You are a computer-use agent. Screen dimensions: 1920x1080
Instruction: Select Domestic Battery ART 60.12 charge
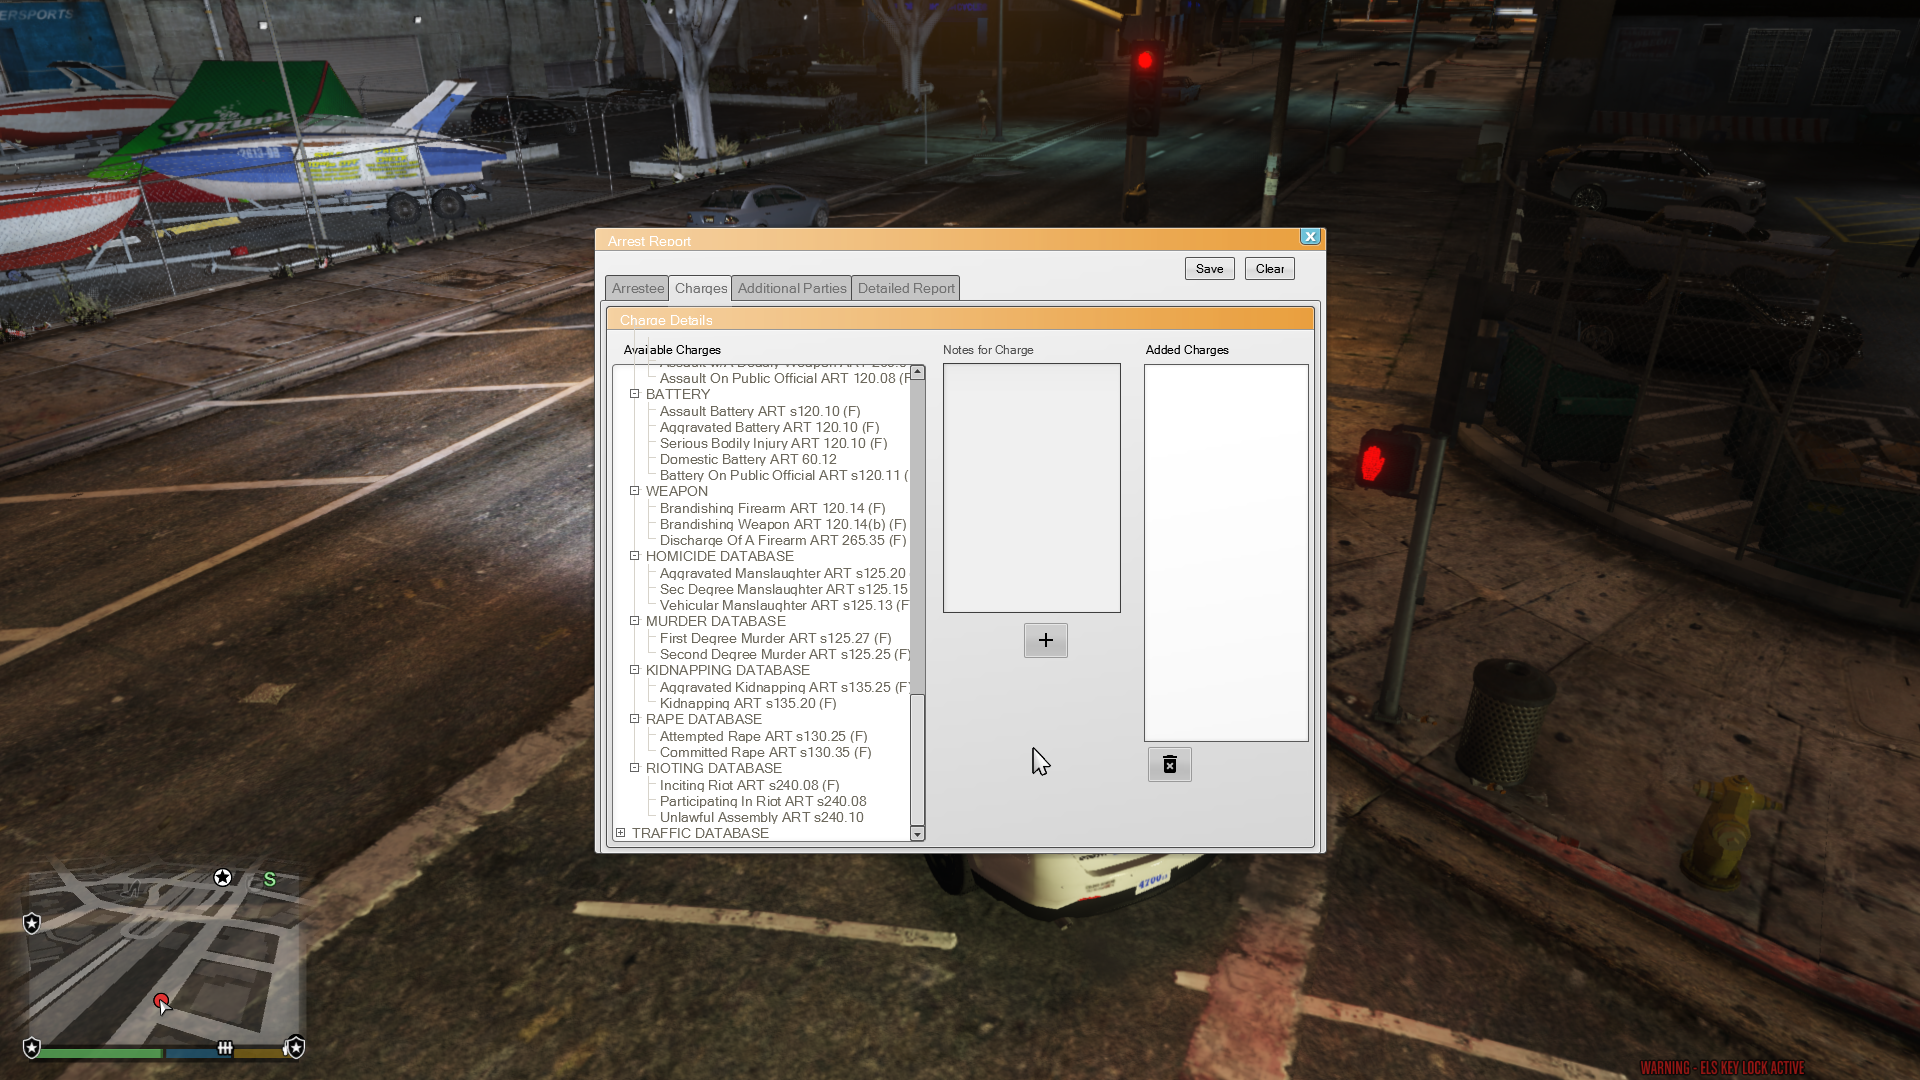747,459
